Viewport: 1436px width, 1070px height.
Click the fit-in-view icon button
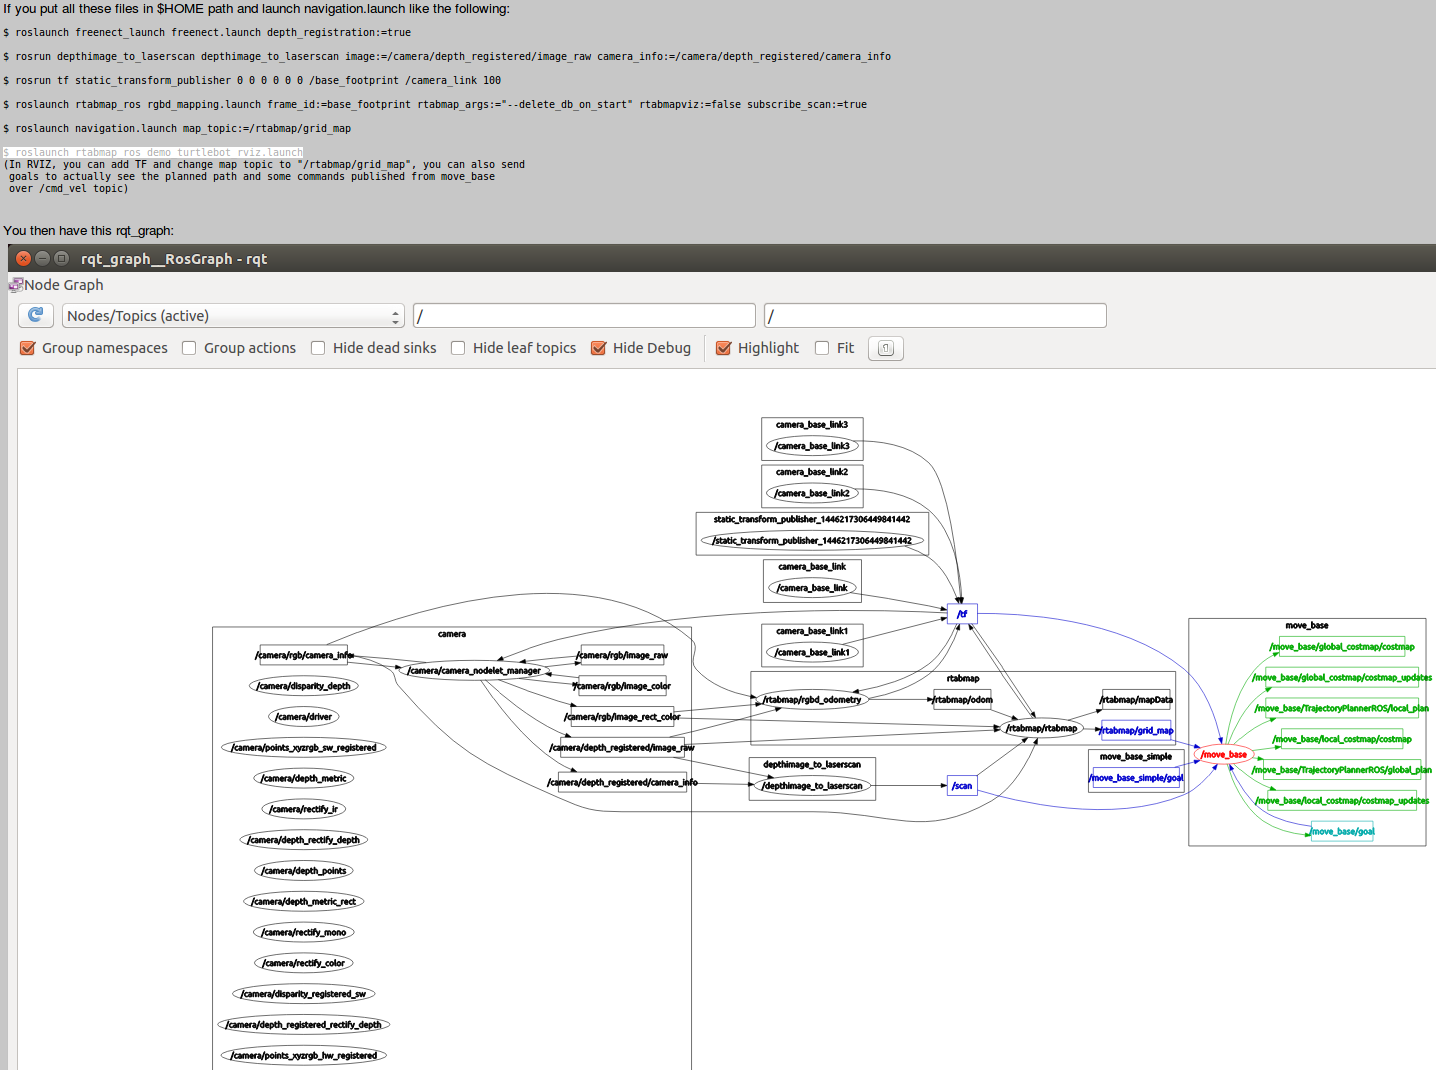pyautogui.click(x=885, y=348)
